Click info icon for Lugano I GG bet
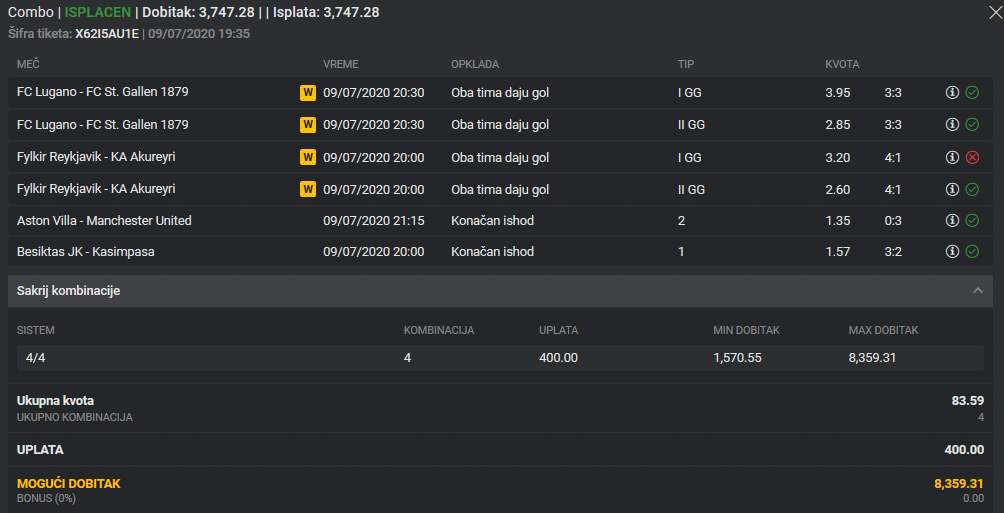The image size is (1004, 513). pyautogui.click(x=952, y=92)
